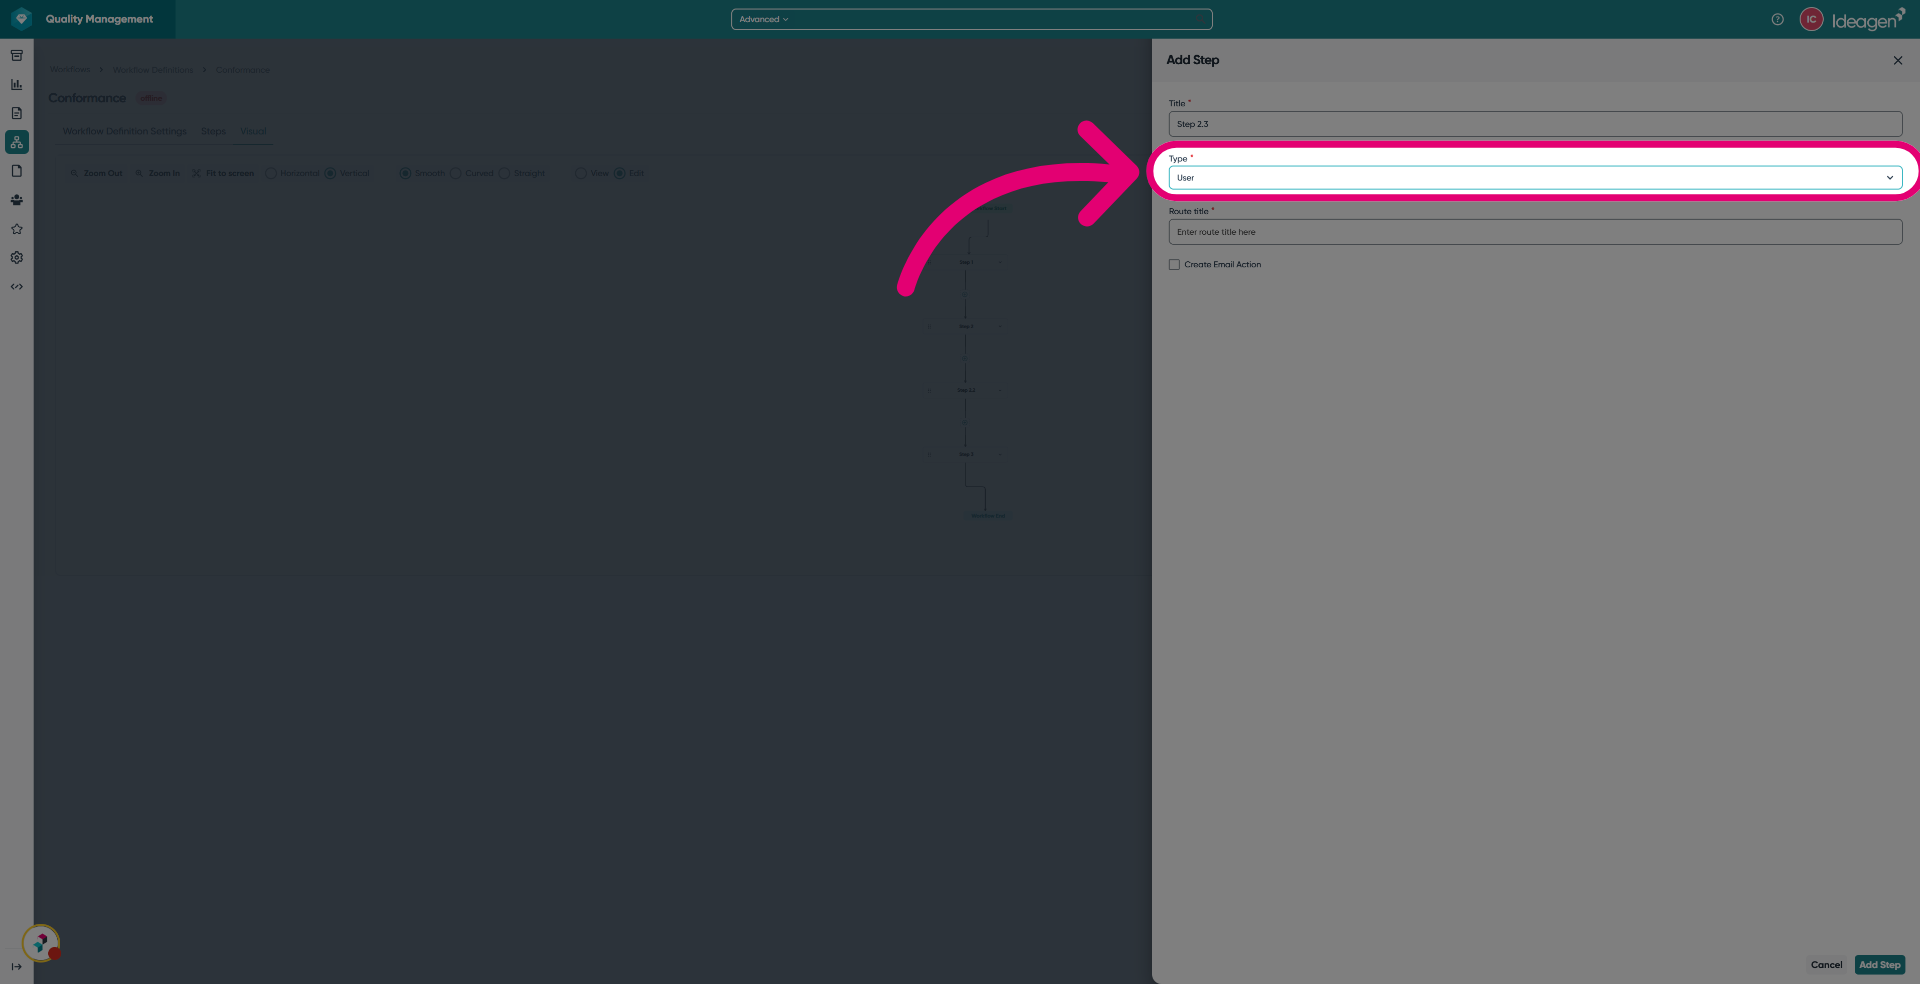Expand the Step 2.2 node chevron

pos(1000,390)
